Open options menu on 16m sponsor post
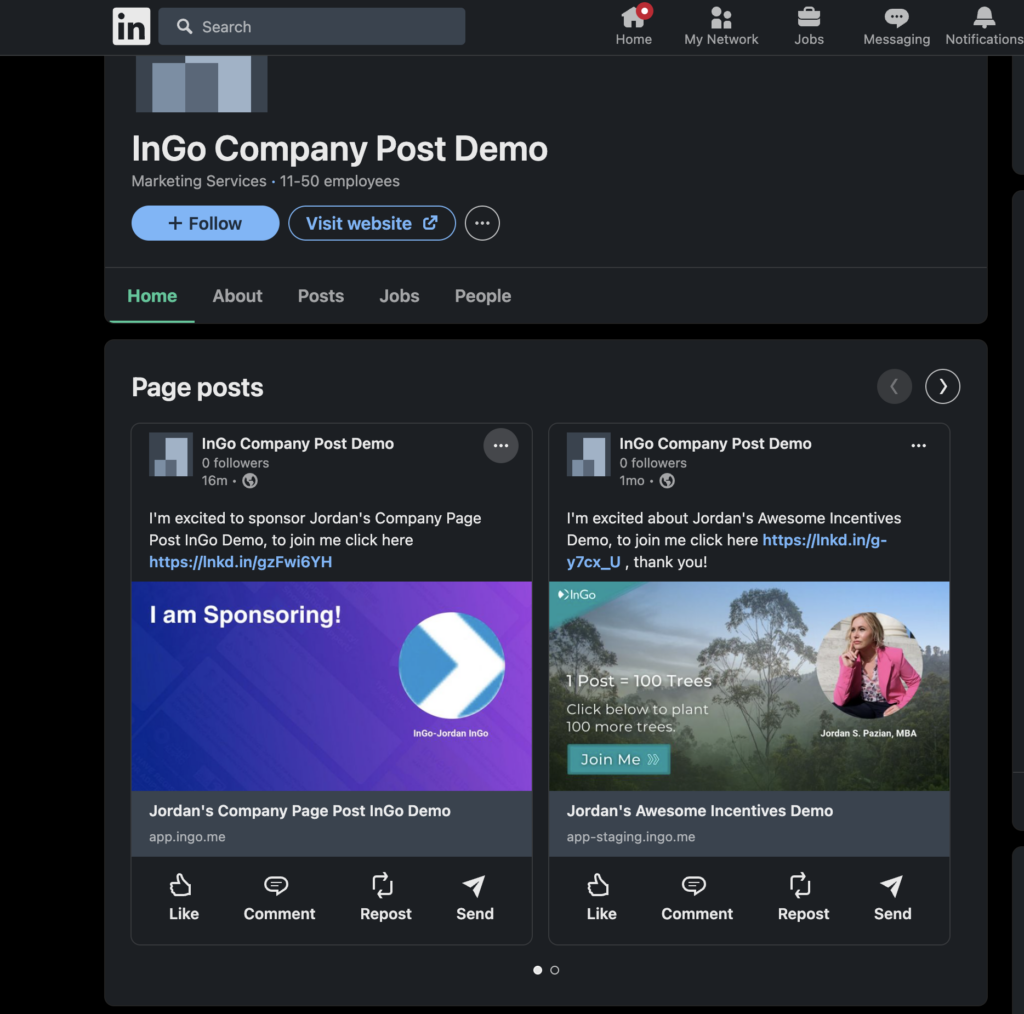1024x1014 pixels. coord(501,445)
